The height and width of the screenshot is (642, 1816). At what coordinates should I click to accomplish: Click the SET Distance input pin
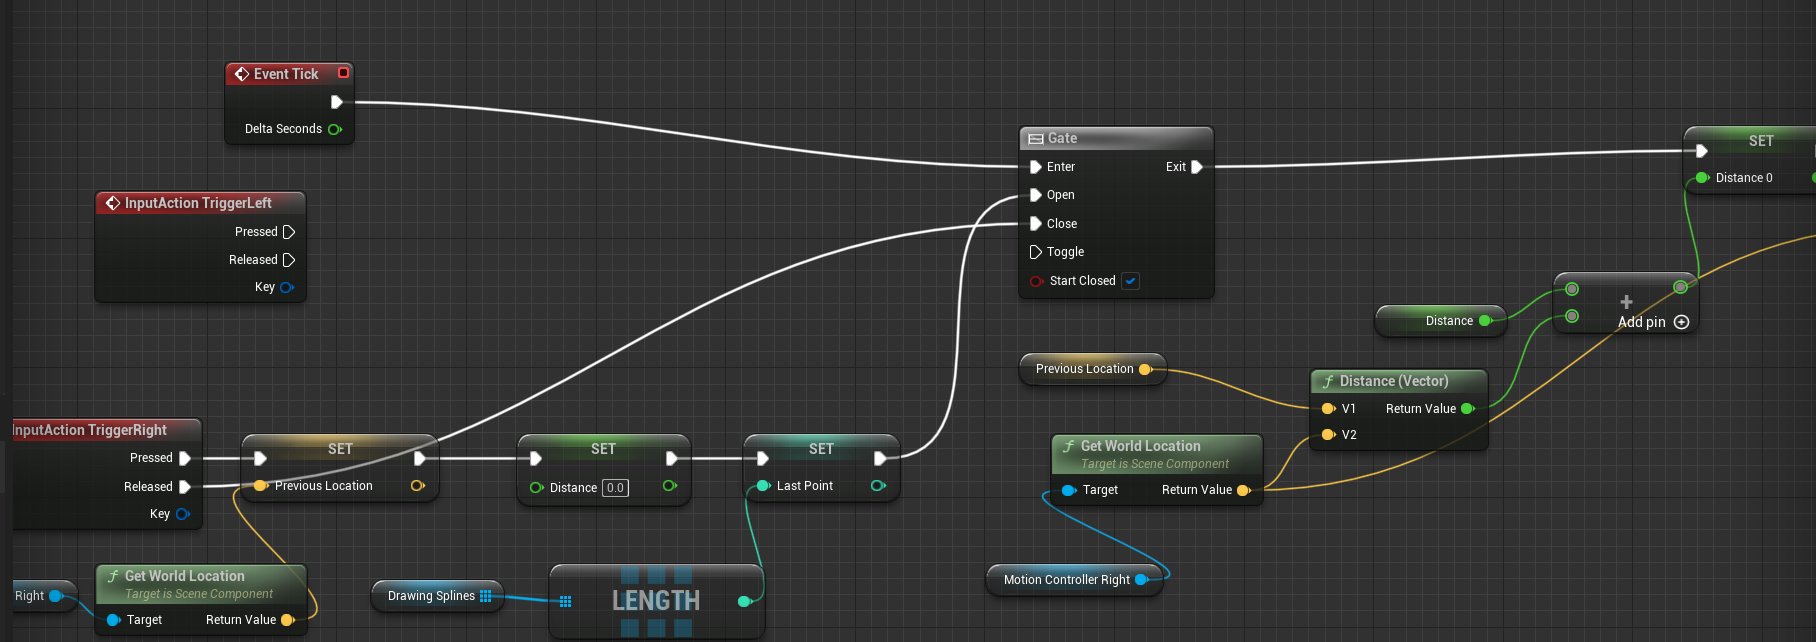point(537,488)
